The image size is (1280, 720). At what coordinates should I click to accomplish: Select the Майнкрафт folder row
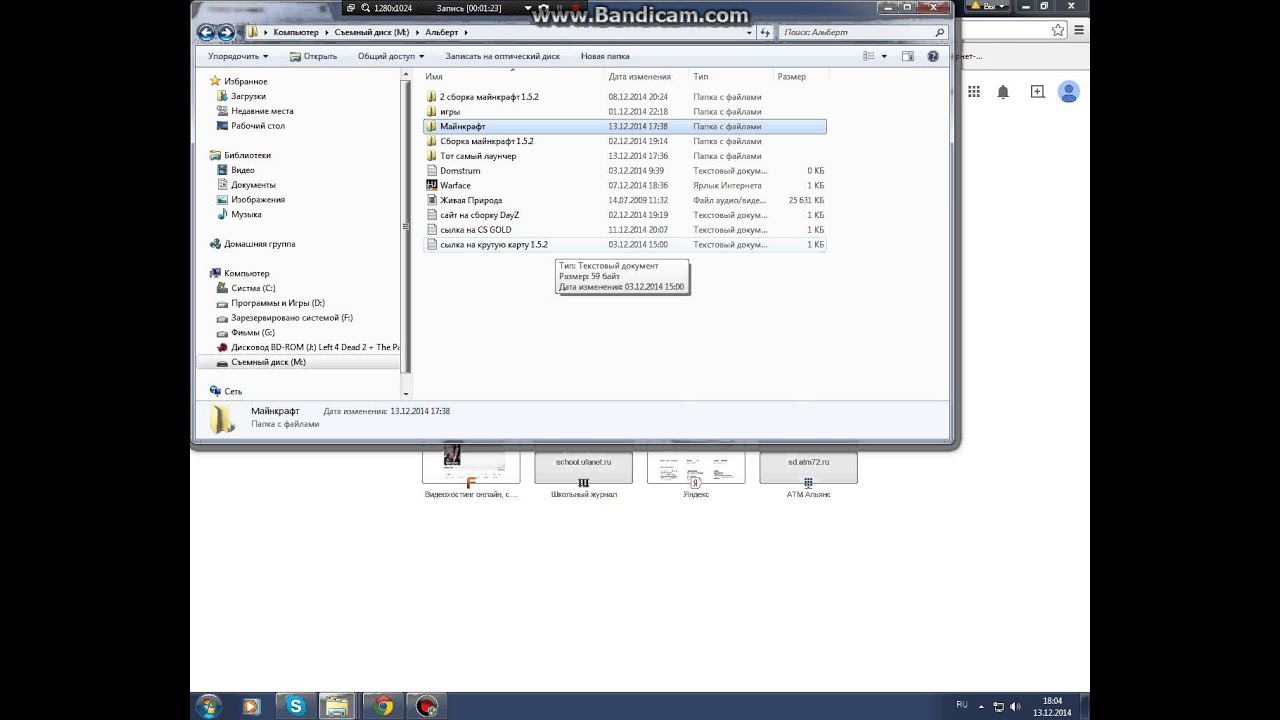625,126
